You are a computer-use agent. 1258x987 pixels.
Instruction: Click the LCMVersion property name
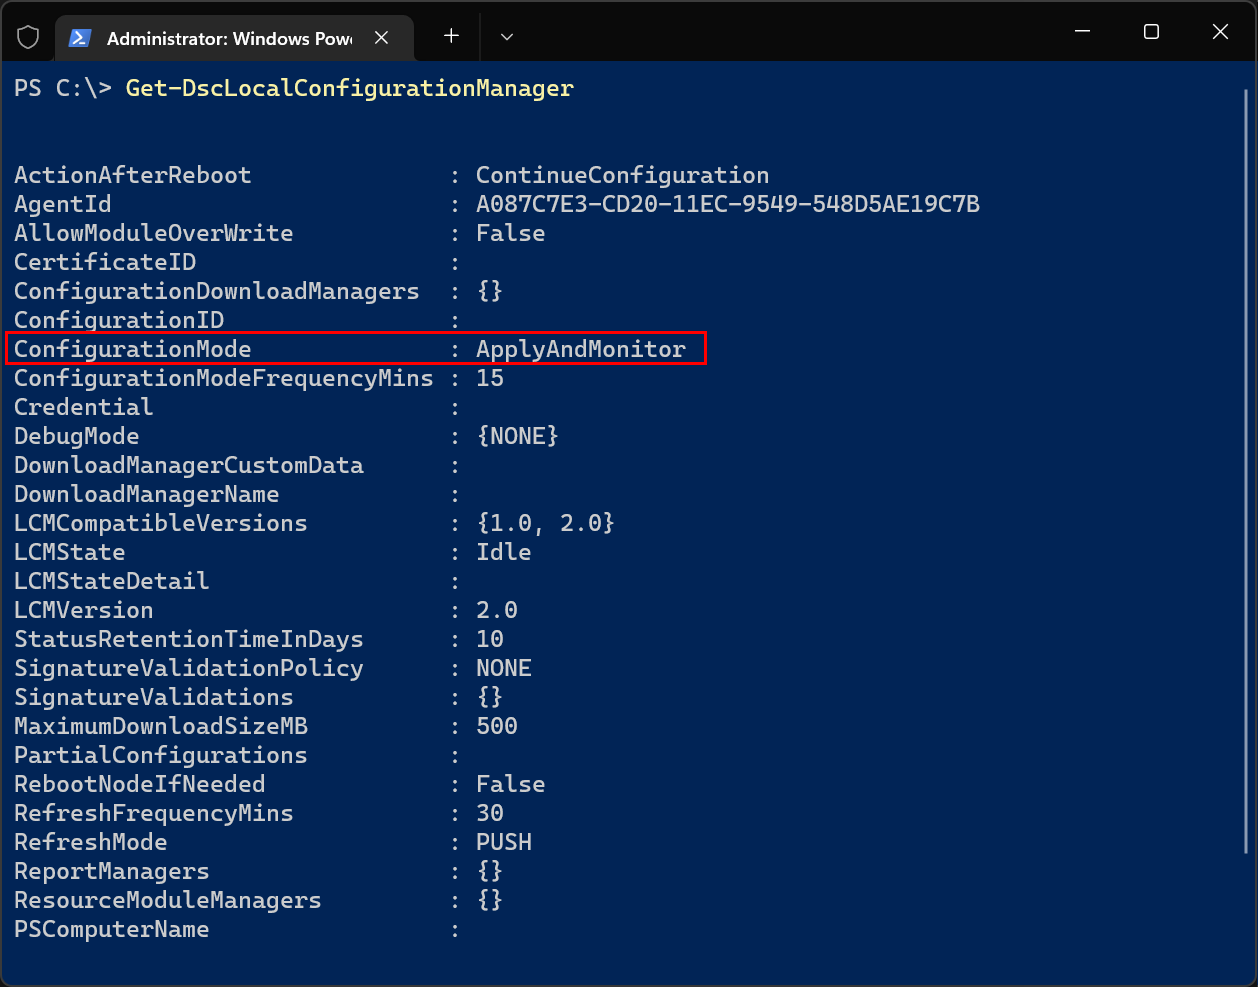click(84, 610)
